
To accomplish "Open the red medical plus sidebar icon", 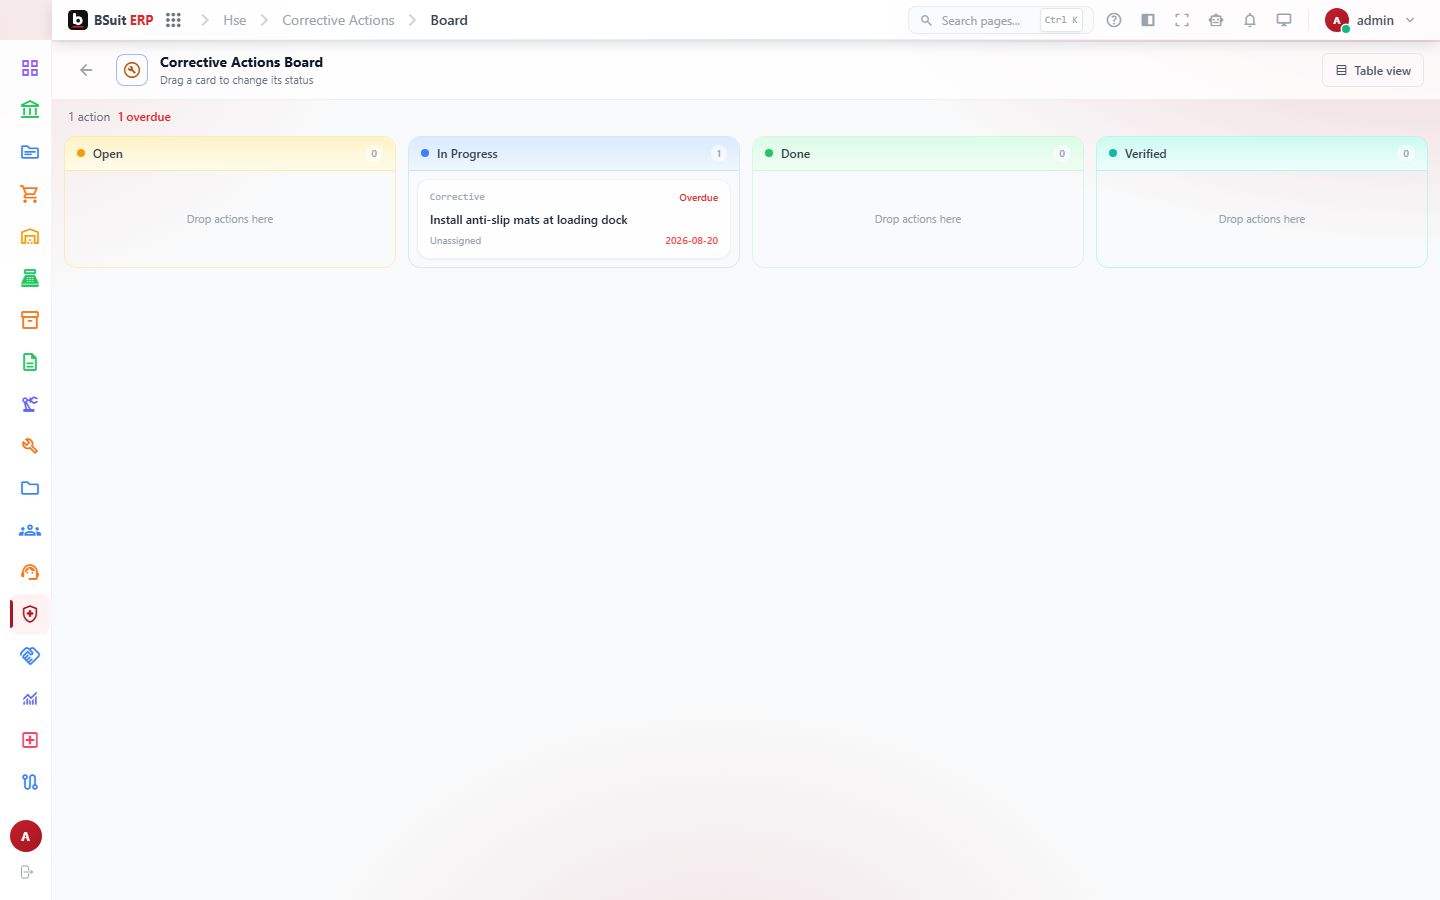I will [30, 740].
